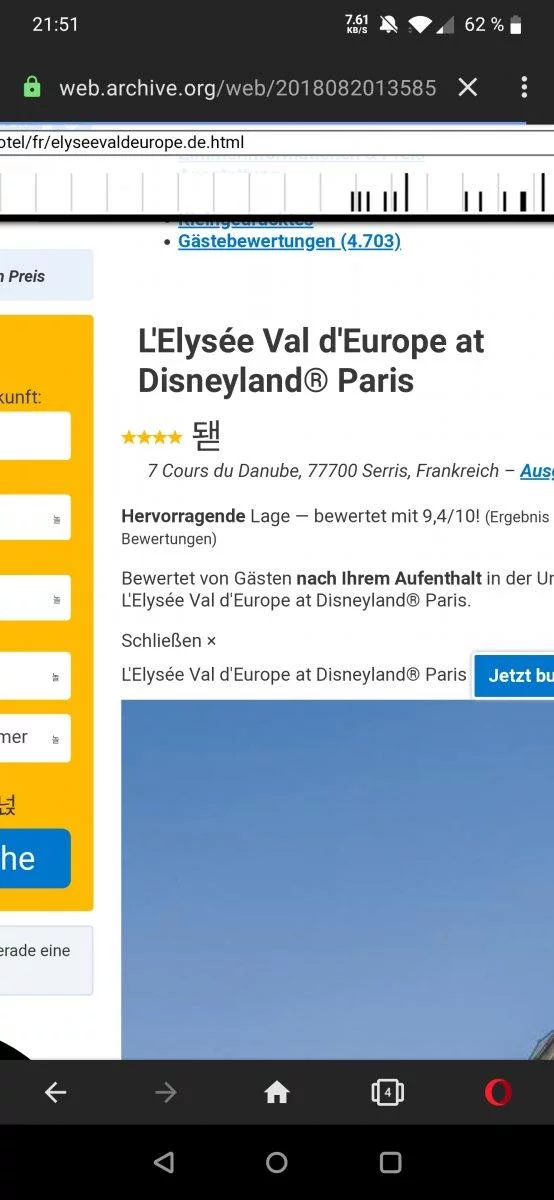Select the Preis tab on the left
554x1200 pixels.
pos(46,276)
